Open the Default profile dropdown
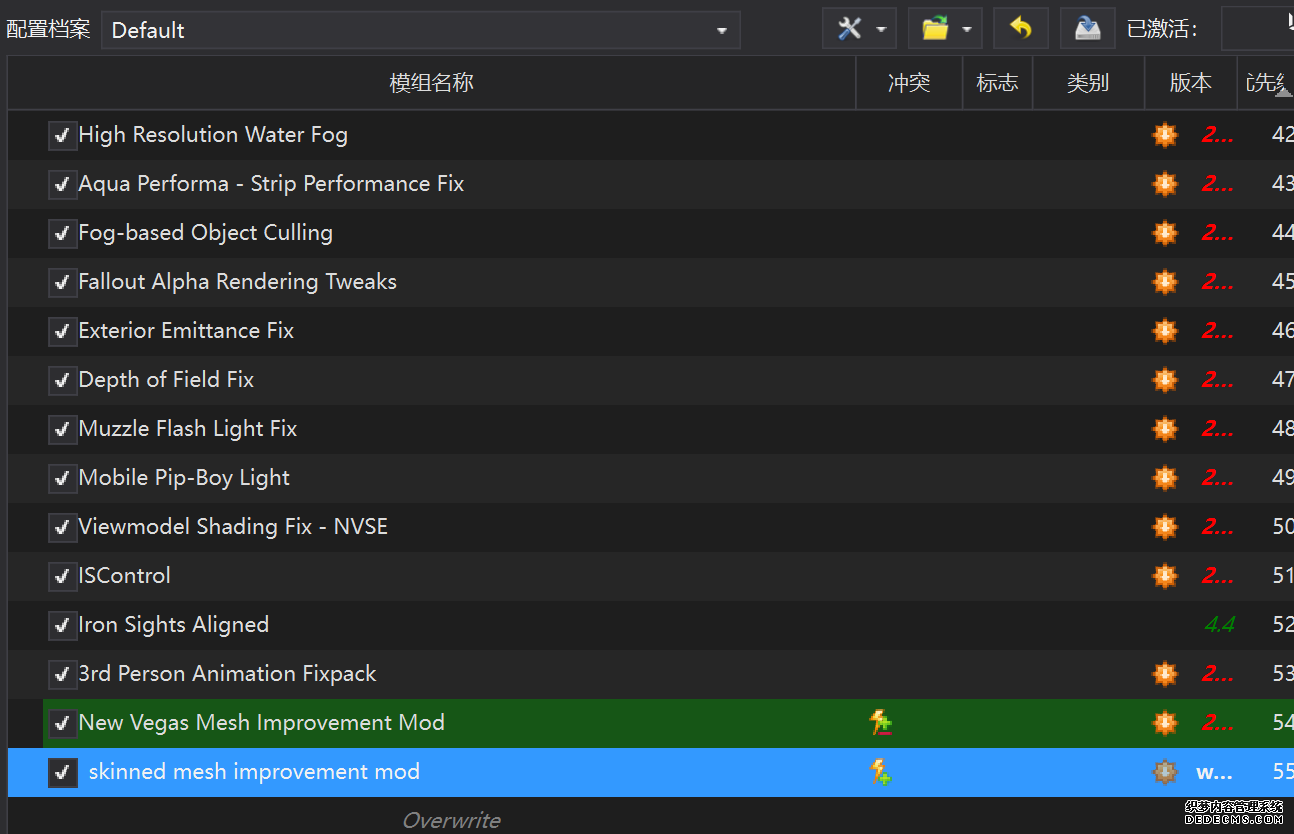The width and height of the screenshot is (1294, 834). (x=420, y=30)
